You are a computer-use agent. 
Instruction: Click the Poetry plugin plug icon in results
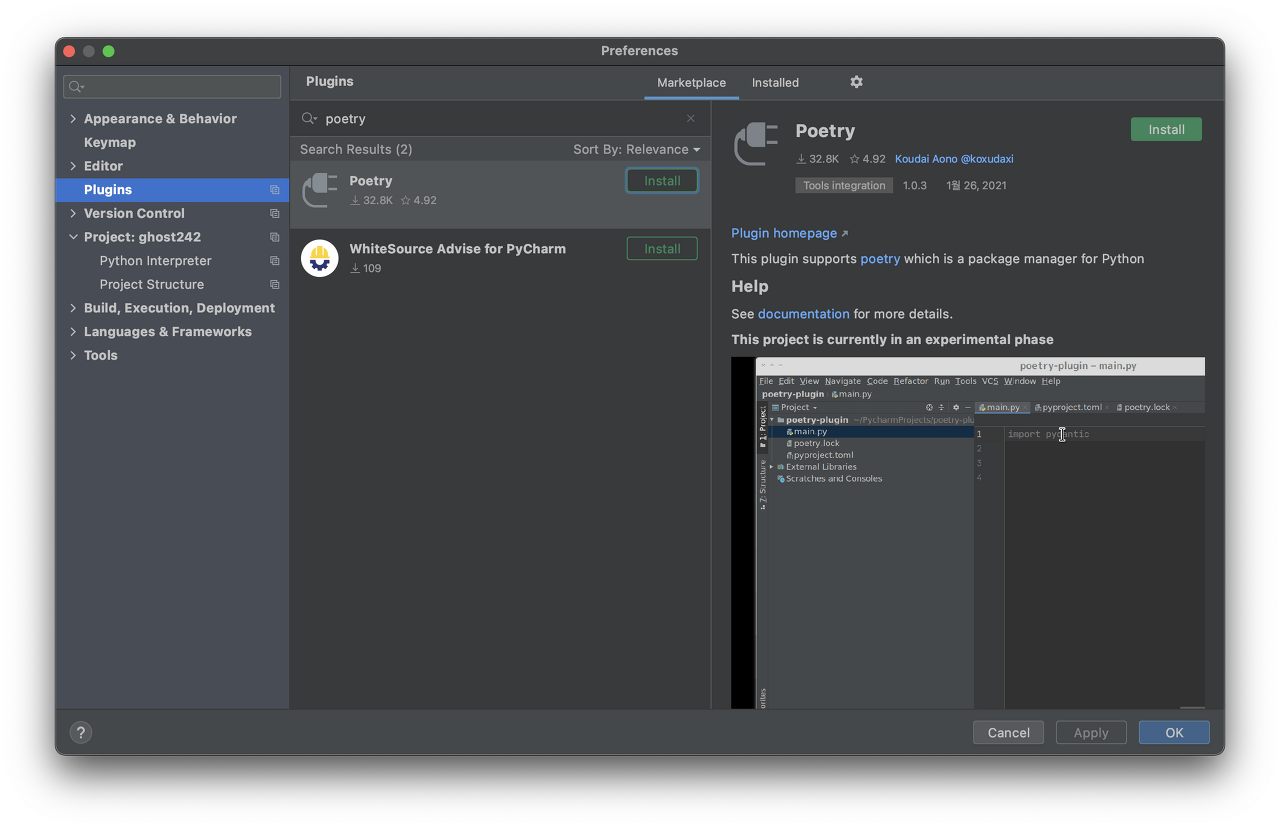pos(320,190)
